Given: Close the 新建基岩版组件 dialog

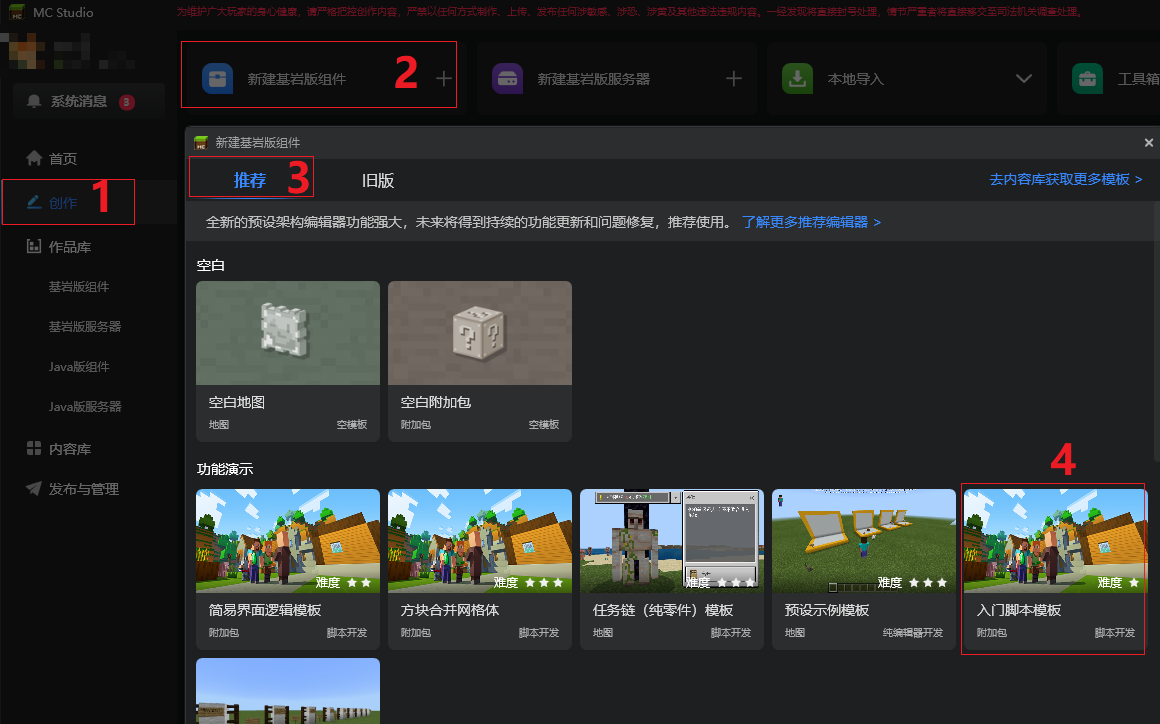Looking at the screenshot, I should point(1149,143).
